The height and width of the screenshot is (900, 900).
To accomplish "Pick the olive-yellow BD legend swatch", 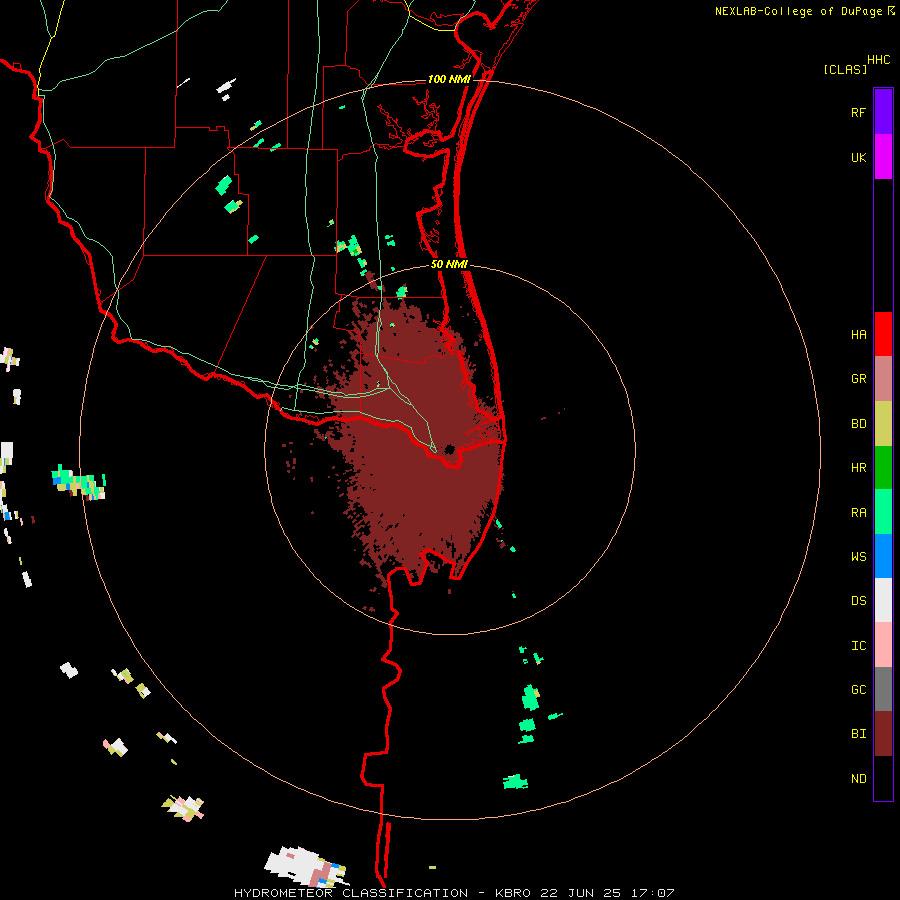I will (883, 424).
